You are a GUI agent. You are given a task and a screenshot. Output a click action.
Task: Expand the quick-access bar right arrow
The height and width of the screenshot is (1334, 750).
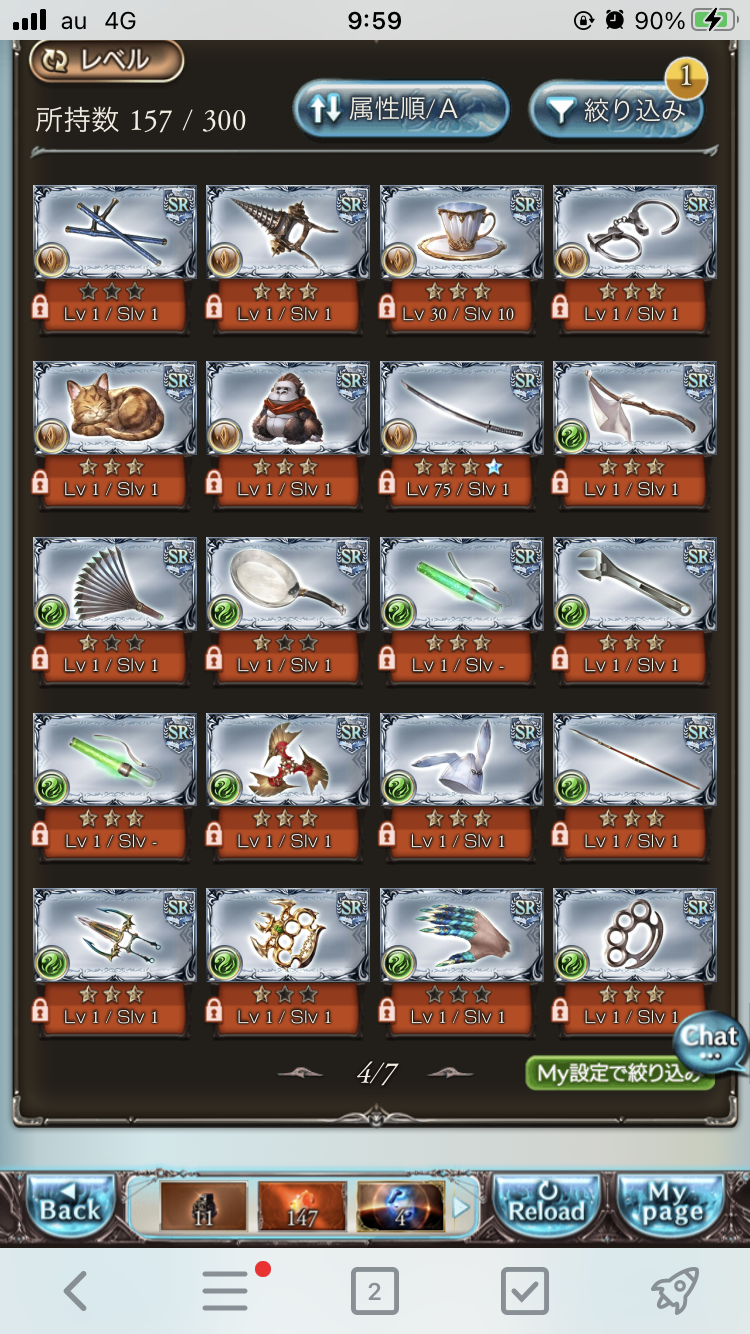pos(460,1207)
